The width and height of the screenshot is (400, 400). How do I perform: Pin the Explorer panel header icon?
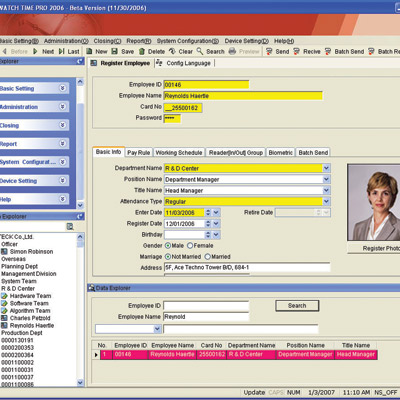(x=80, y=61)
